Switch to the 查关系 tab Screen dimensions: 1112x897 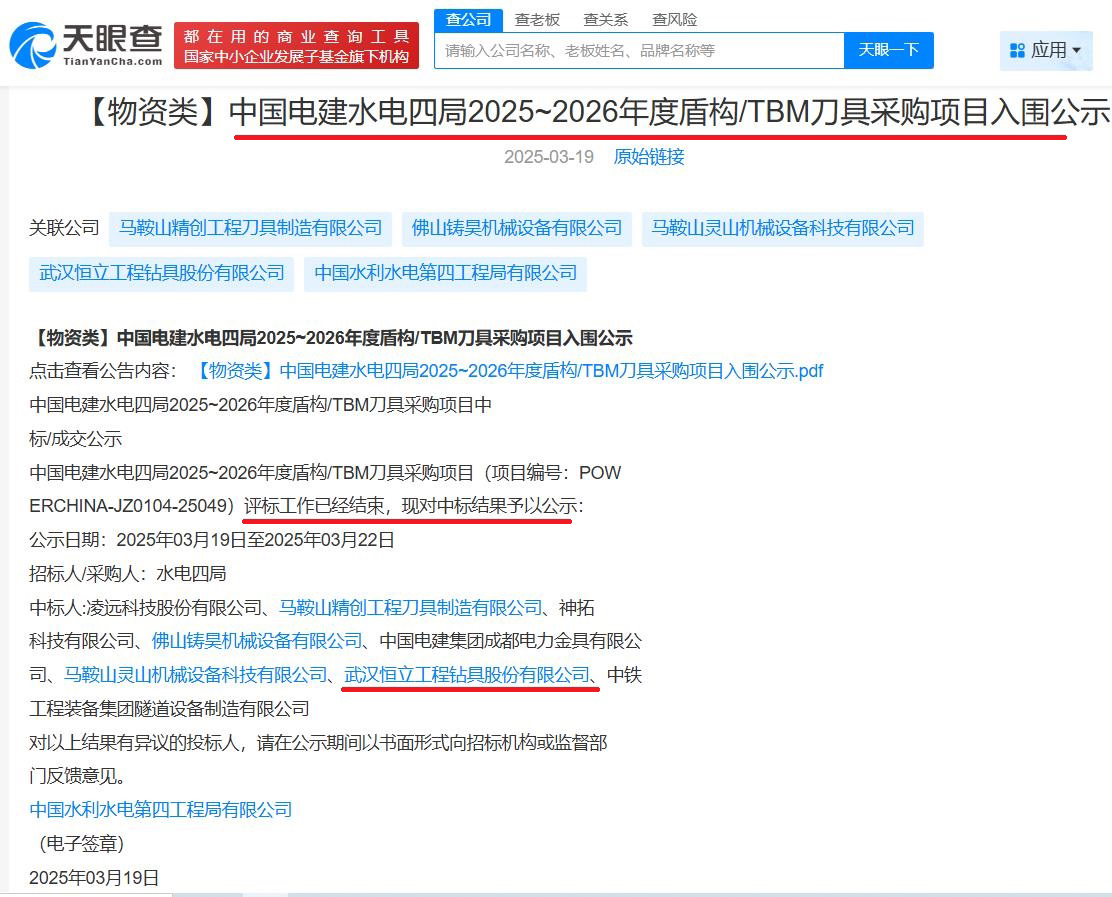(x=606, y=20)
